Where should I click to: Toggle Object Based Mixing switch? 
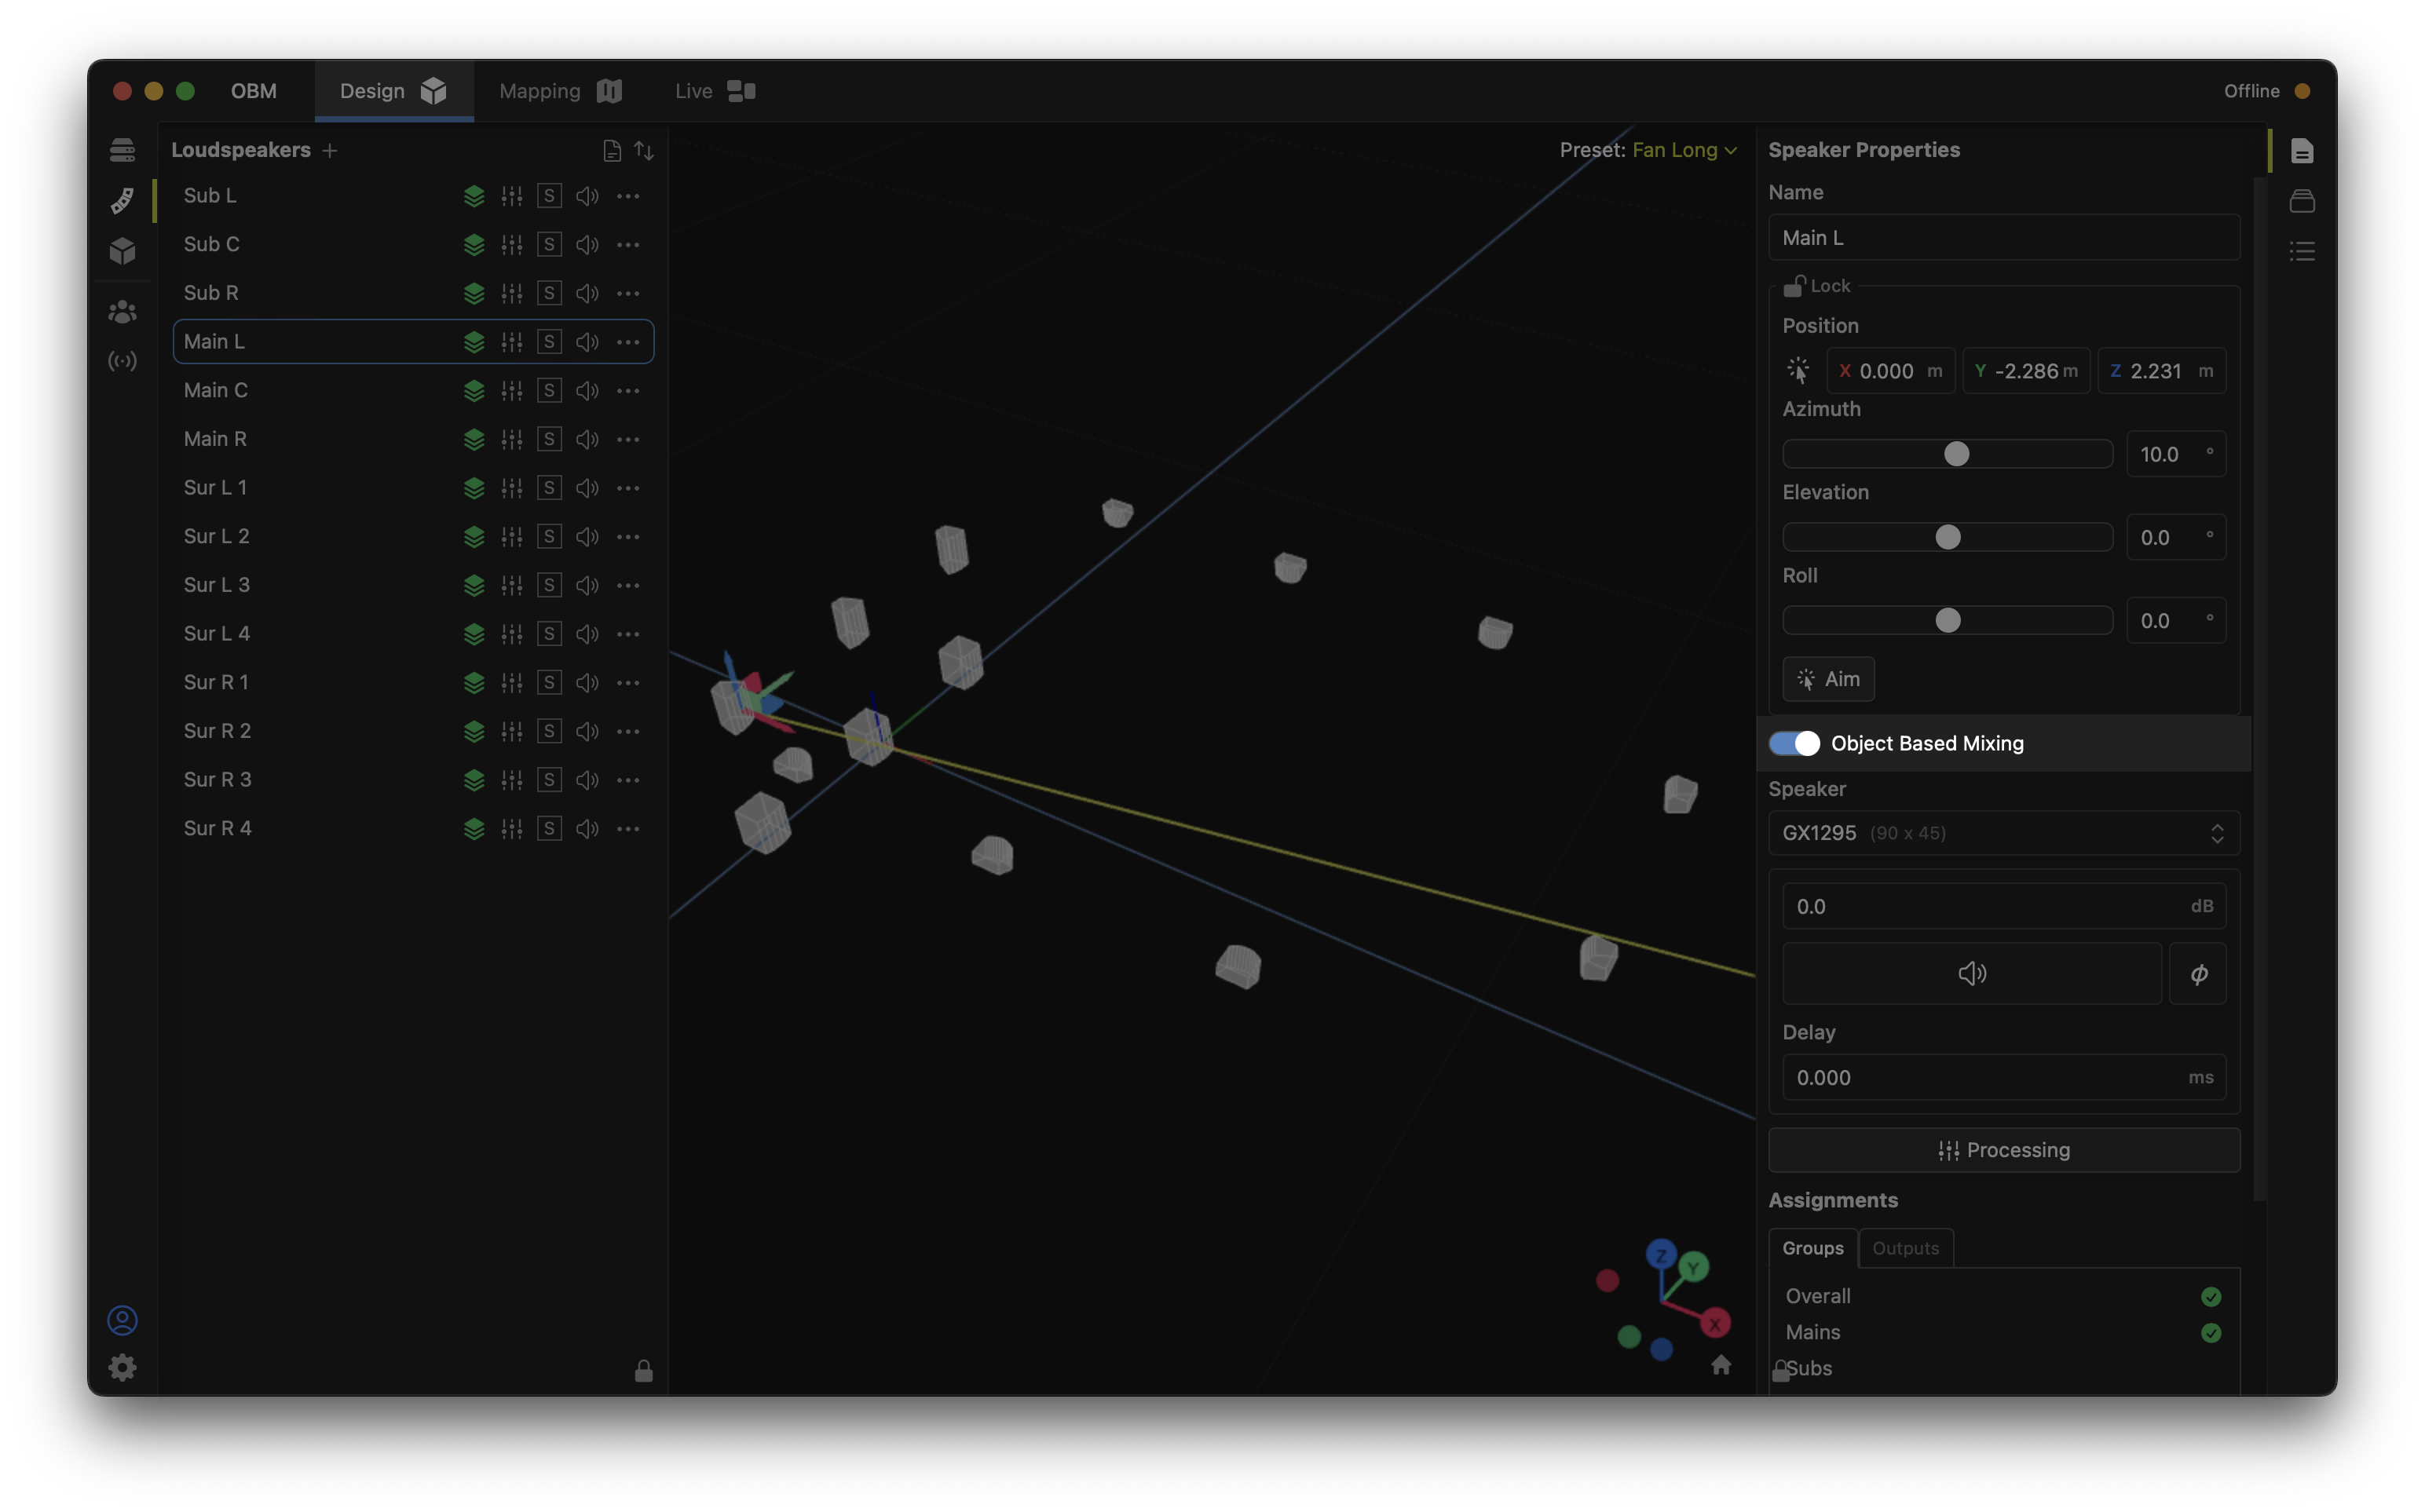(x=1794, y=743)
